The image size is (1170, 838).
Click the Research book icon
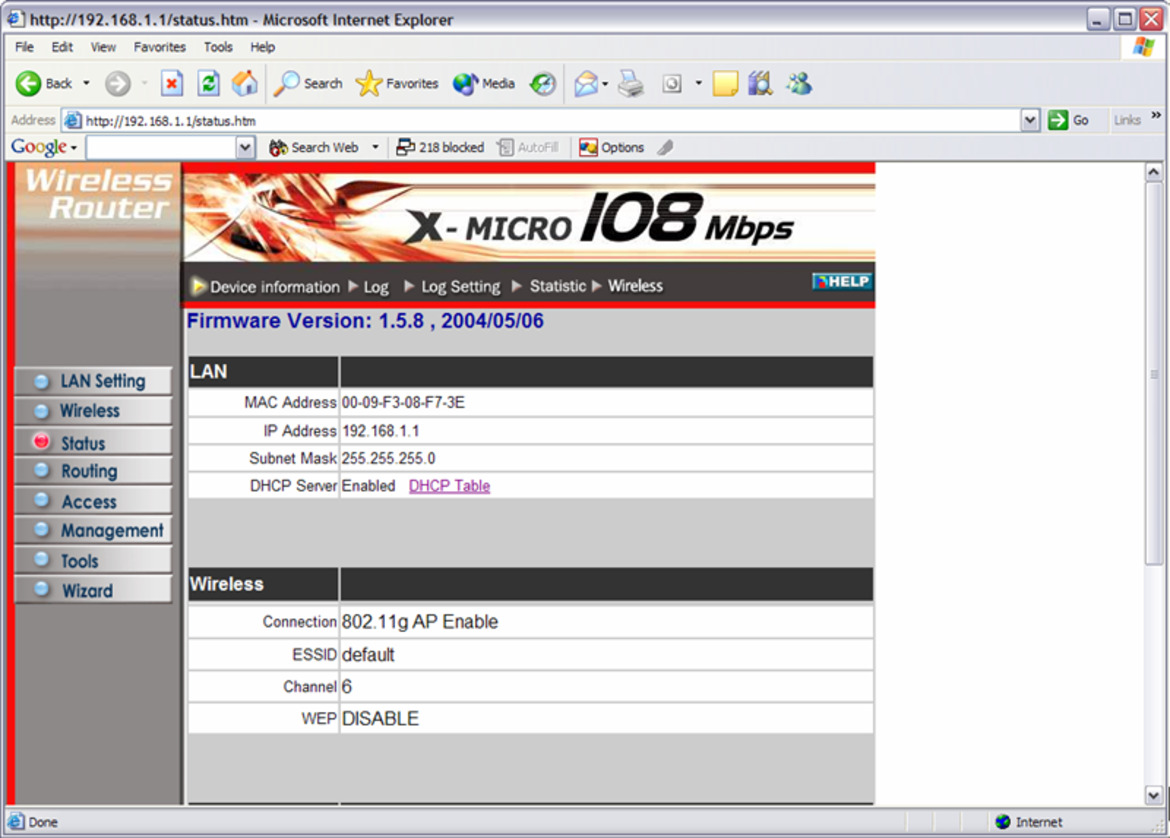(760, 84)
